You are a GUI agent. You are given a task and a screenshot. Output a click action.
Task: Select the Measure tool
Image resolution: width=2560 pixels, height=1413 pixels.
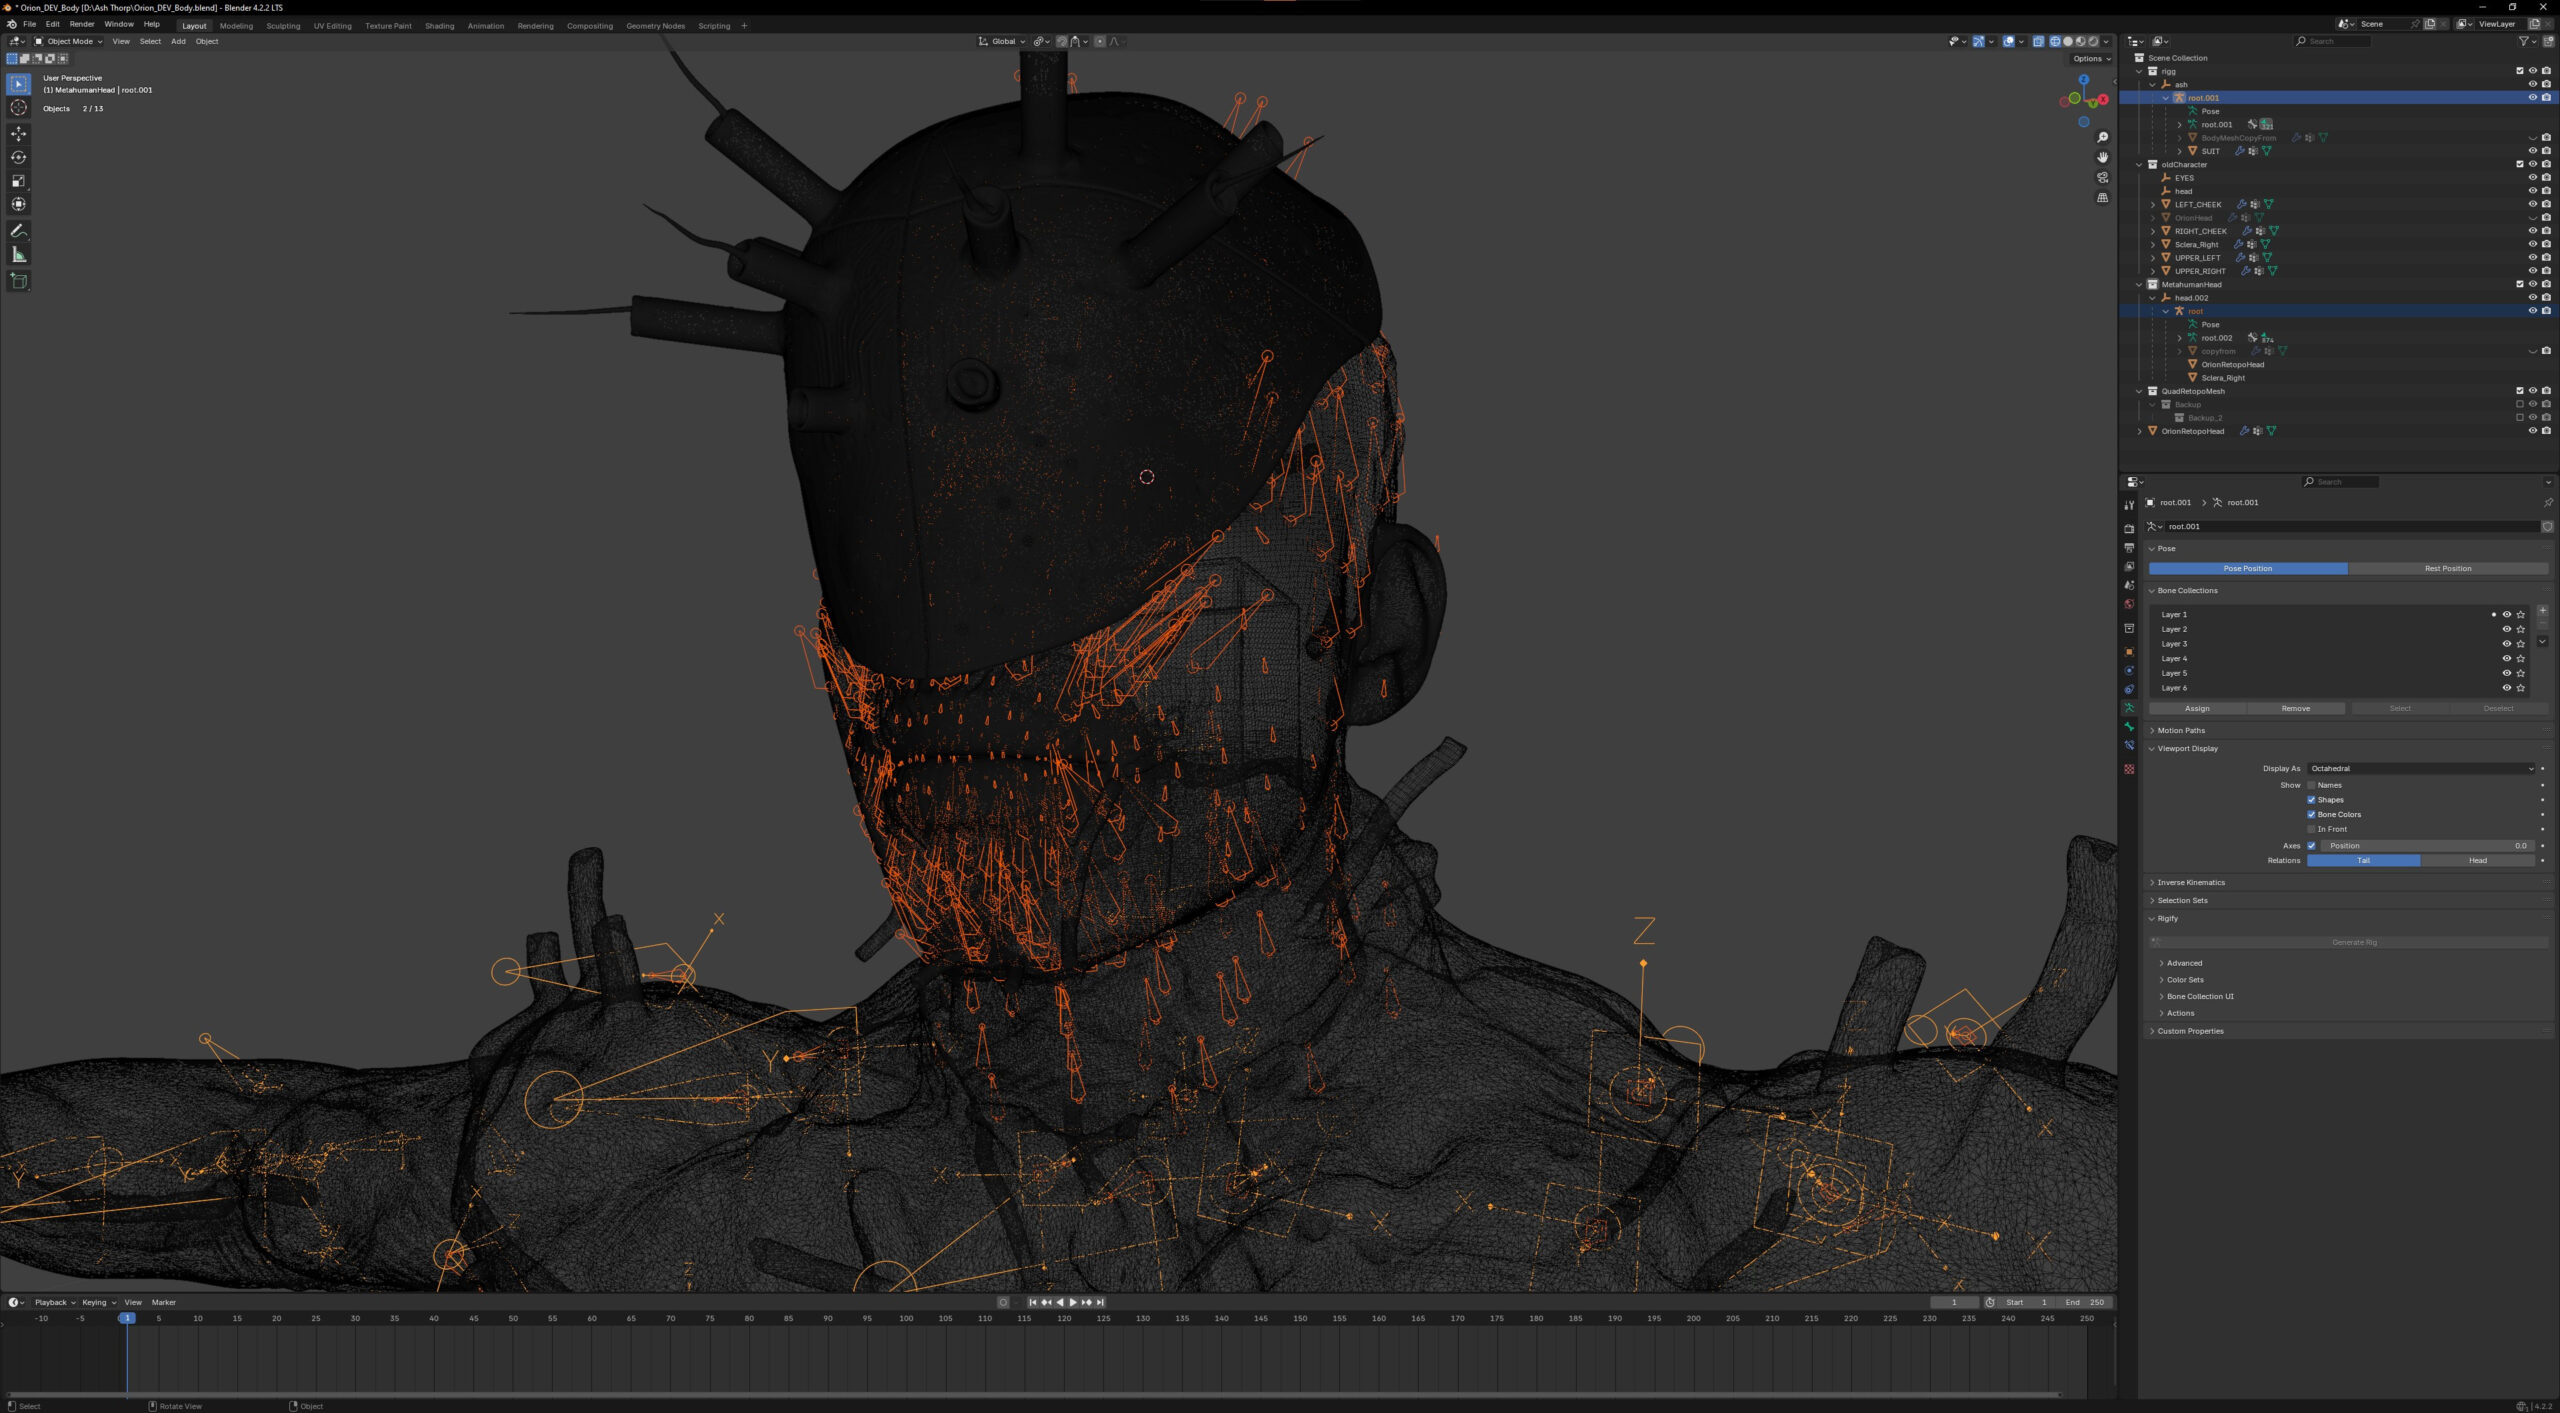click(x=18, y=255)
